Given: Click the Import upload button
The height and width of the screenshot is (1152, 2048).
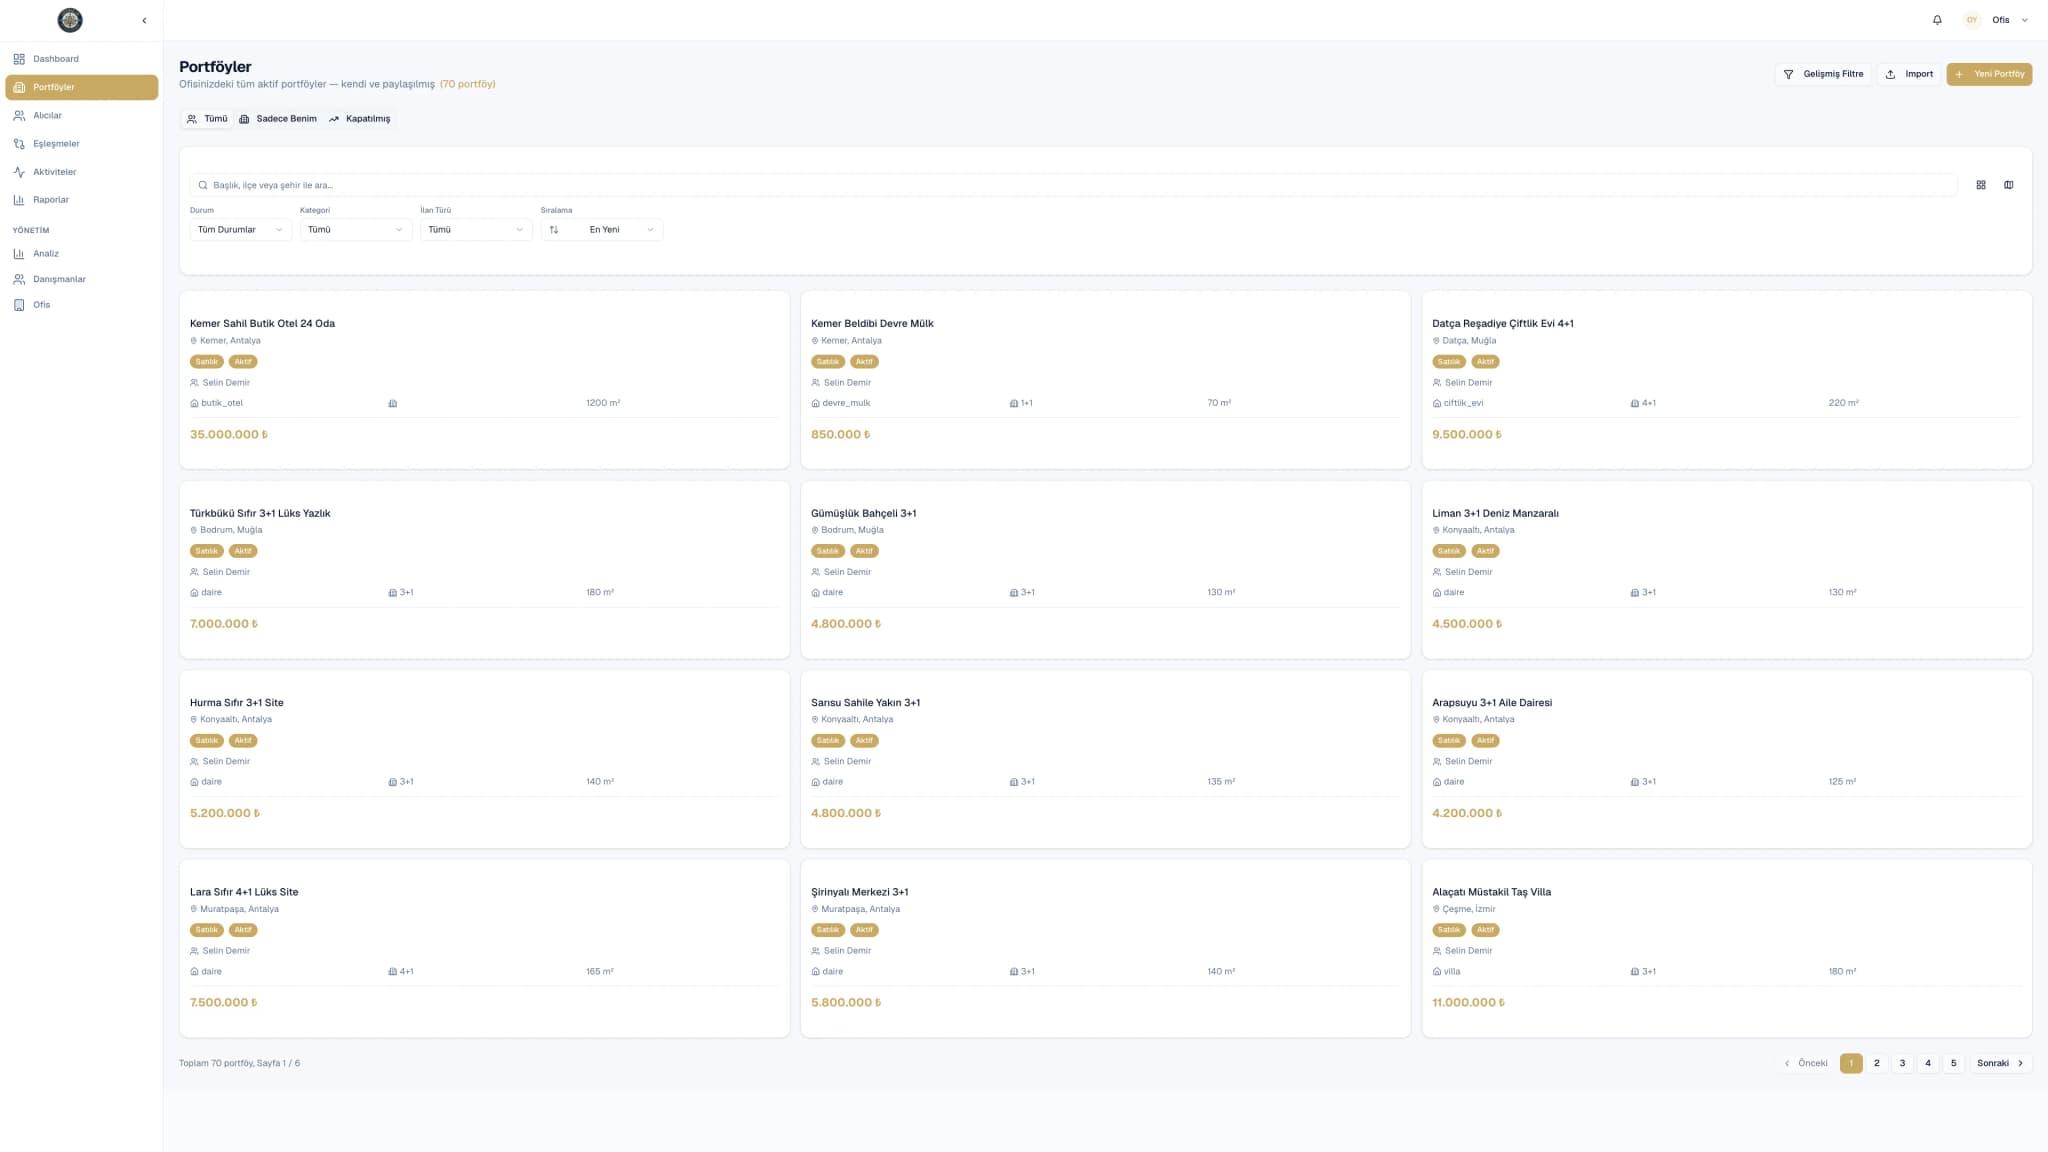Looking at the screenshot, I should (1909, 74).
